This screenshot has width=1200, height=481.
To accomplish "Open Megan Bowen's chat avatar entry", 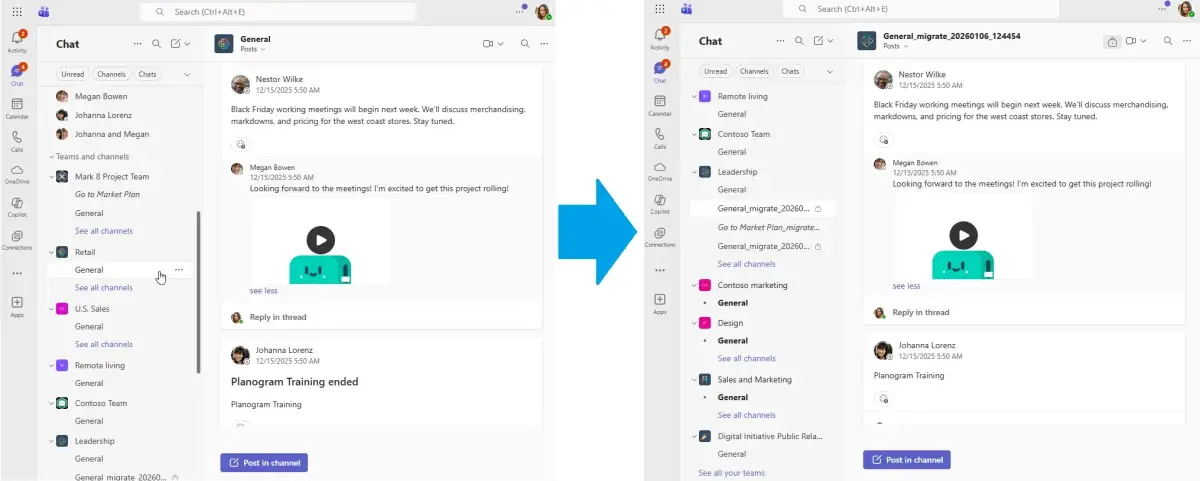I will pyautogui.click(x=62, y=97).
